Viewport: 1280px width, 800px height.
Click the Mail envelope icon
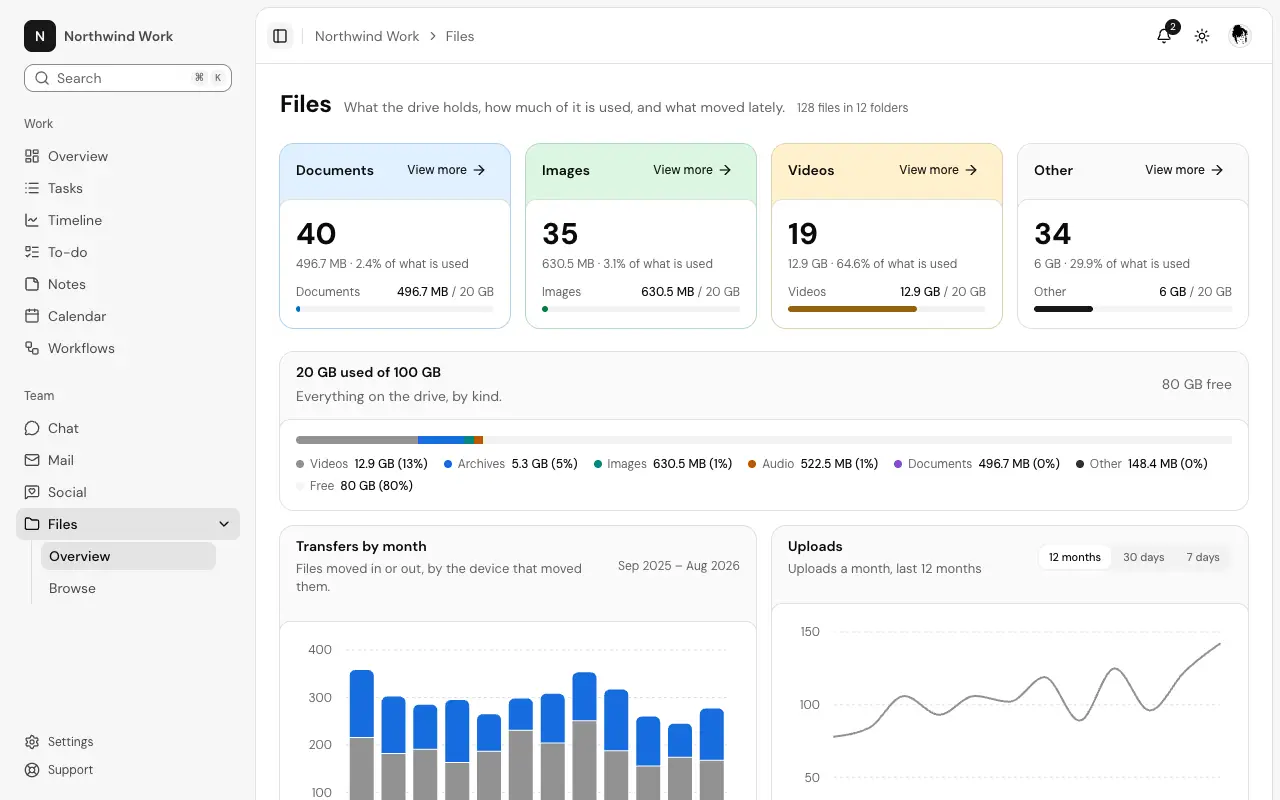click(x=32, y=460)
